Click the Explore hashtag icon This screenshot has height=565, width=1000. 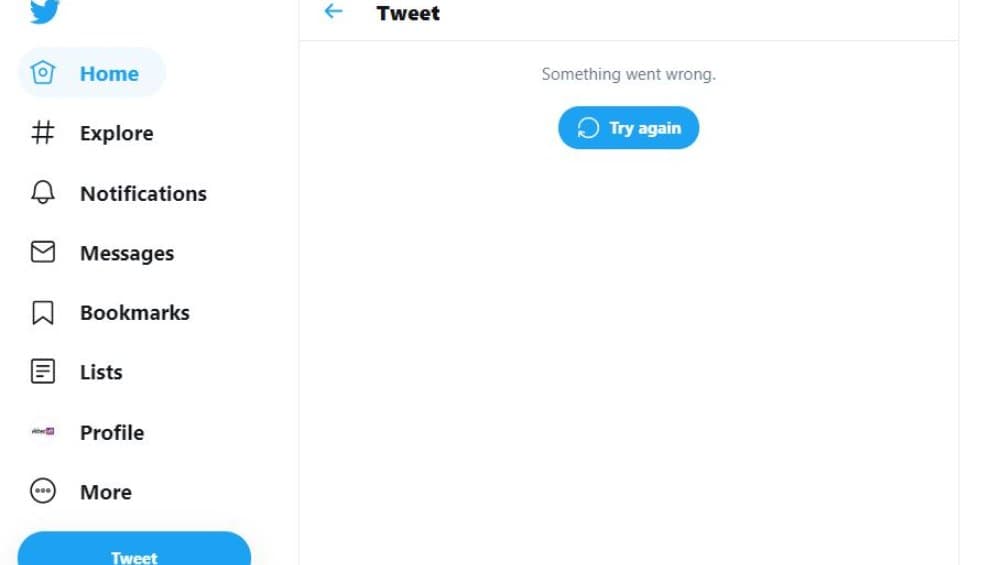click(43, 133)
